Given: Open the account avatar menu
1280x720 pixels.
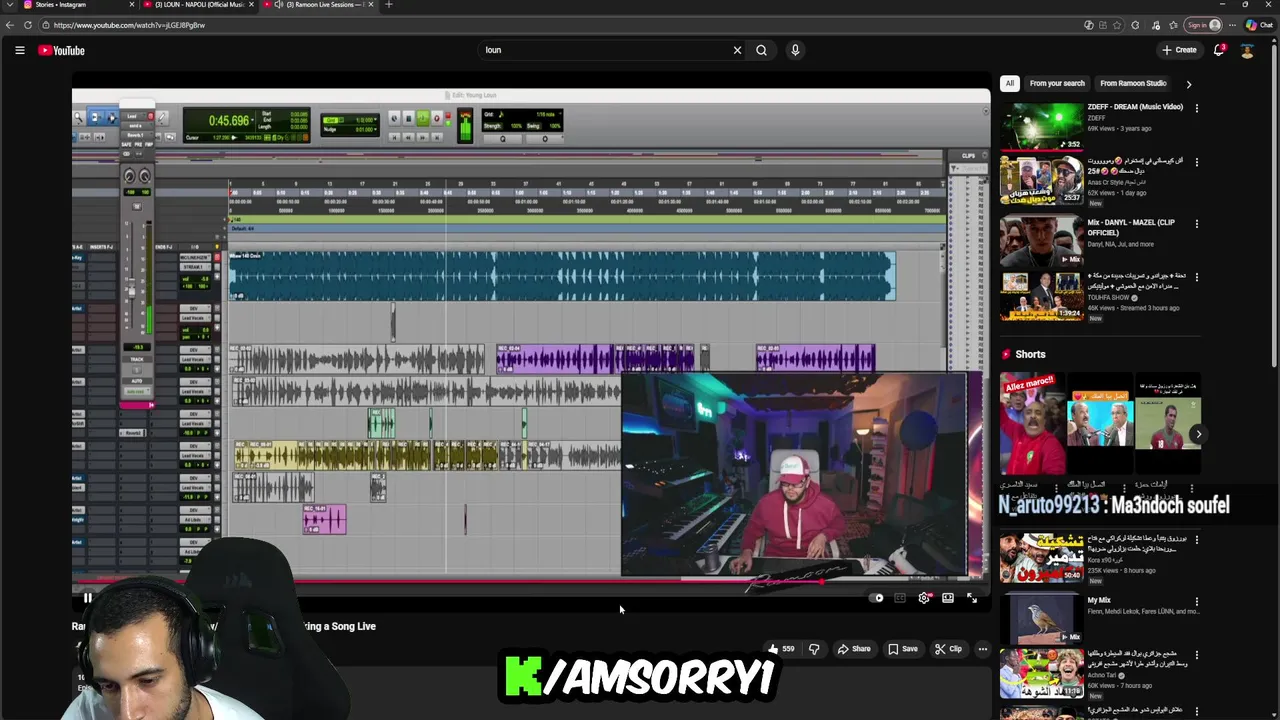Looking at the screenshot, I should point(1247,50).
